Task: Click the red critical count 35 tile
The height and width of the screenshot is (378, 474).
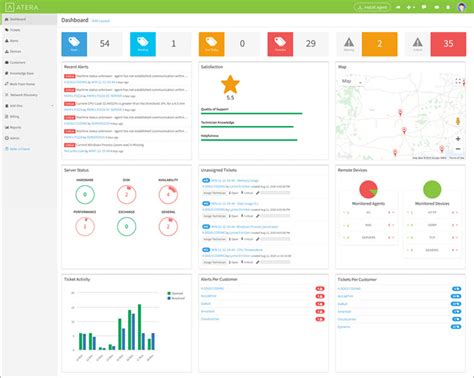Action: pos(448,44)
